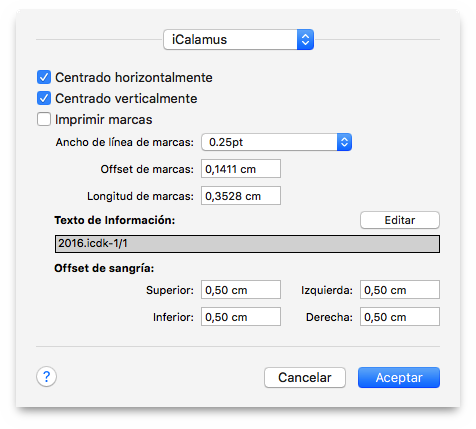Click the Derecha bleed offset field
The height and width of the screenshot is (429, 476).
click(x=400, y=317)
